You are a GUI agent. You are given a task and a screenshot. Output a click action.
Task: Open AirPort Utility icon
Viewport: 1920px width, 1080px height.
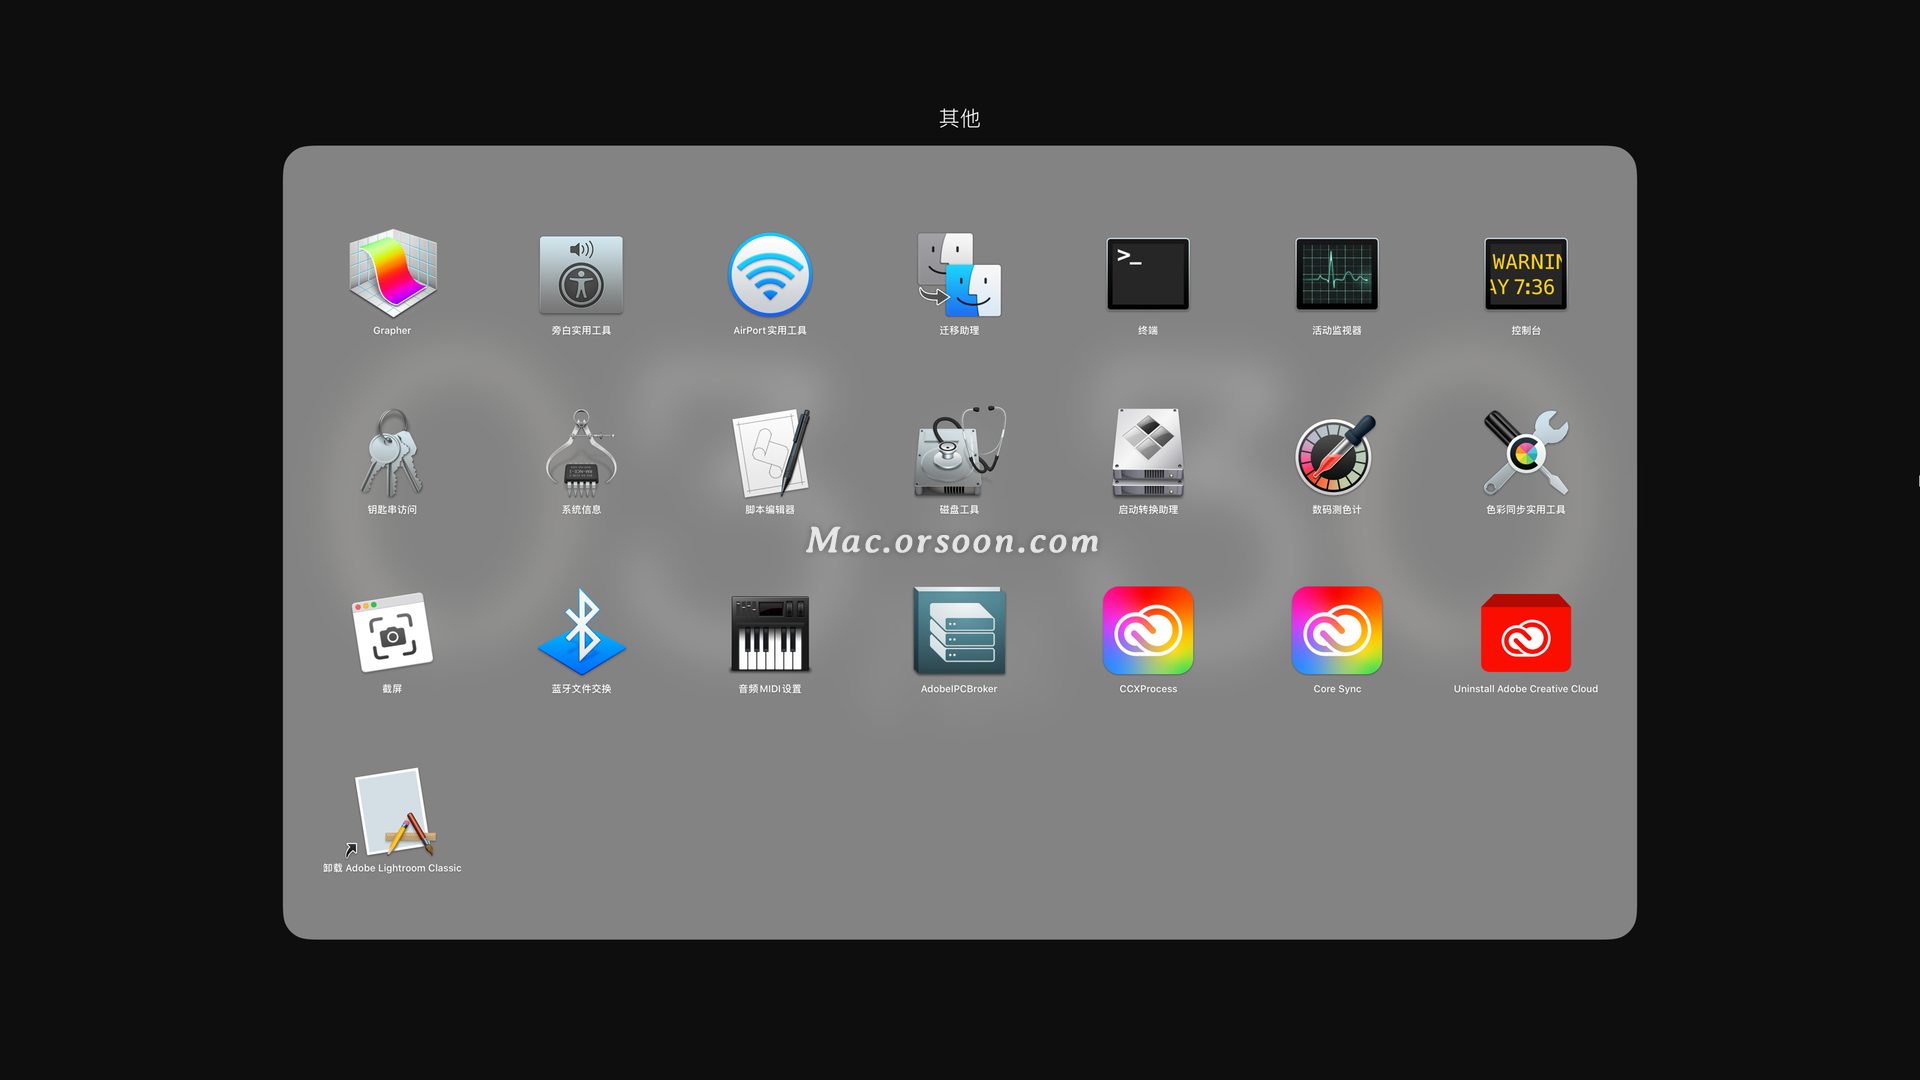[x=770, y=274]
